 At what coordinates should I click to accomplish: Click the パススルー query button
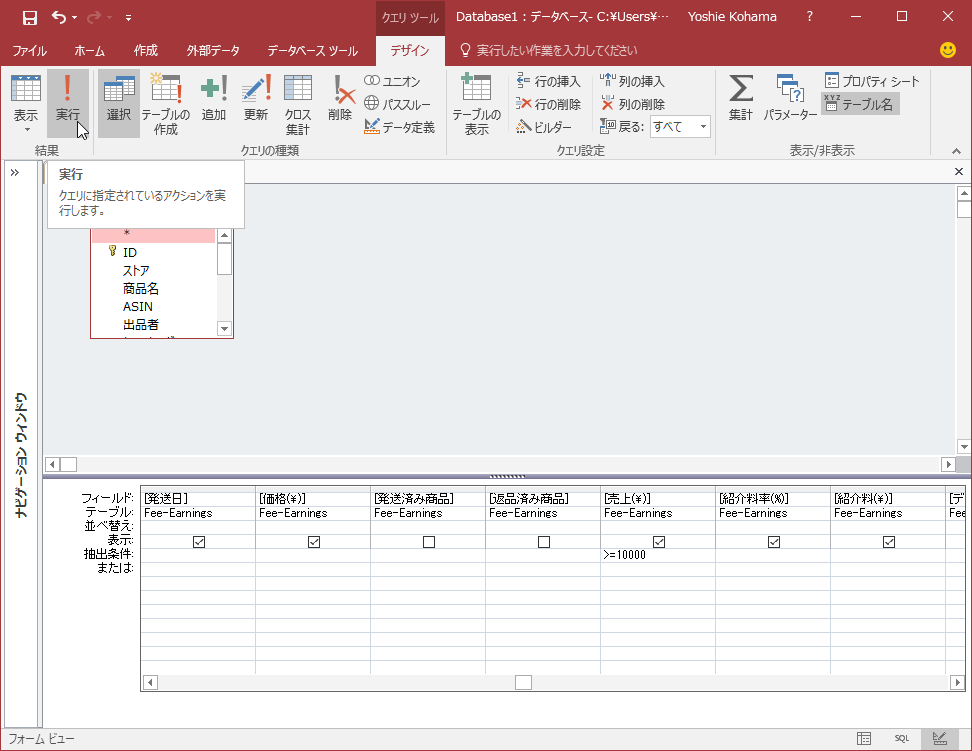pyautogui.click(x=397, y=104)
